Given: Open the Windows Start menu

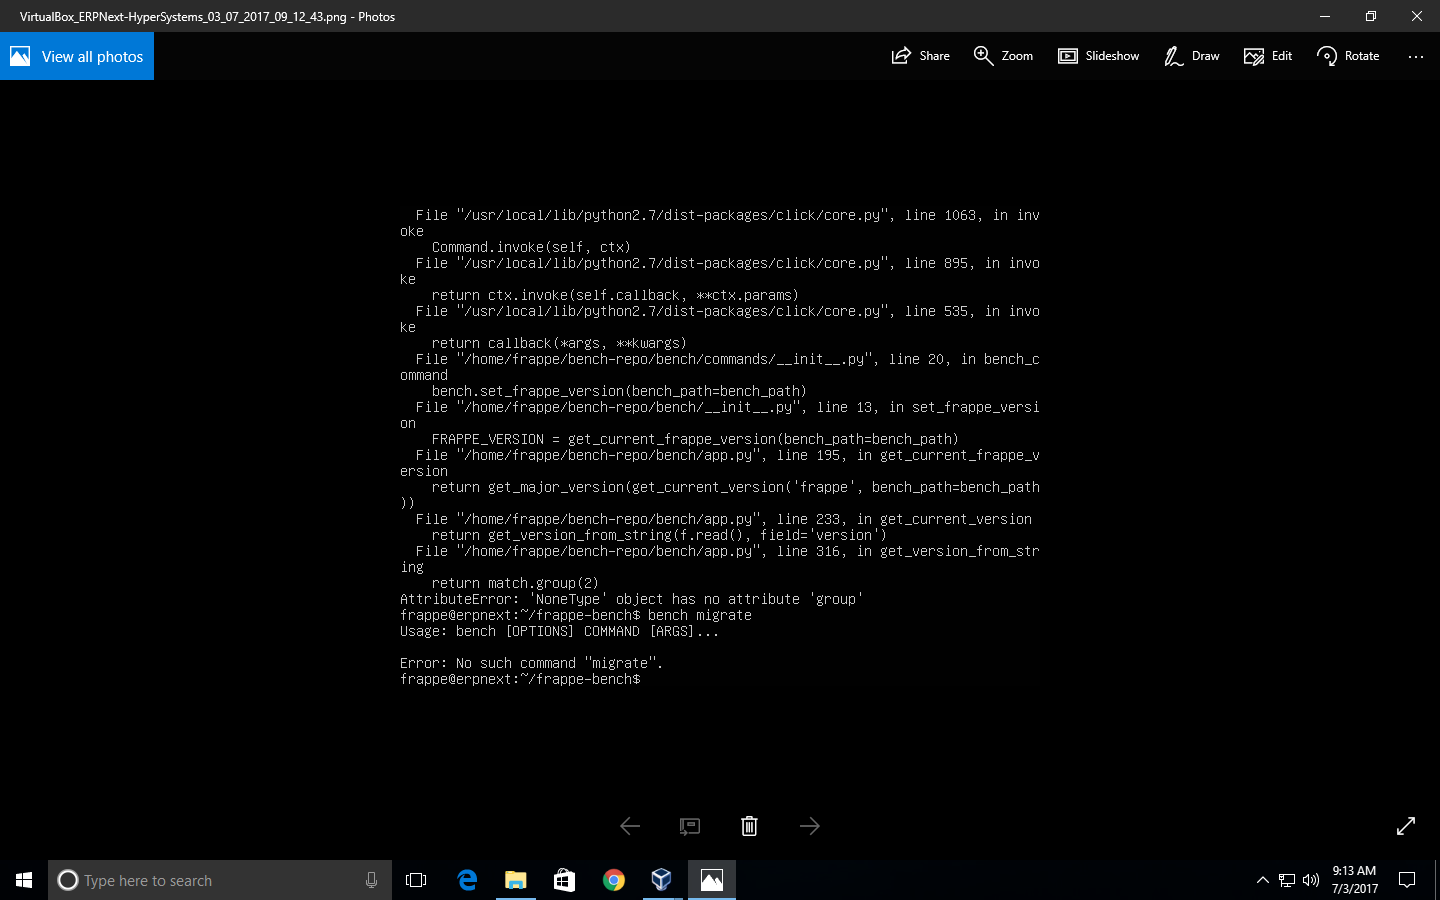Looking at the screenshot, I should click(24, 880).
